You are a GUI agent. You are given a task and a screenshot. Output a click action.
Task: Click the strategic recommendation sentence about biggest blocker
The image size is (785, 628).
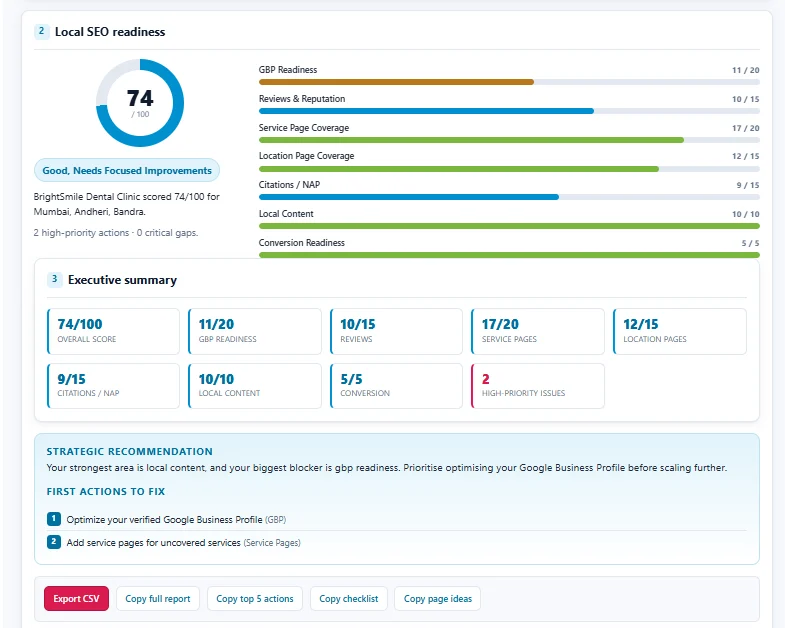[x=386, y=468]
